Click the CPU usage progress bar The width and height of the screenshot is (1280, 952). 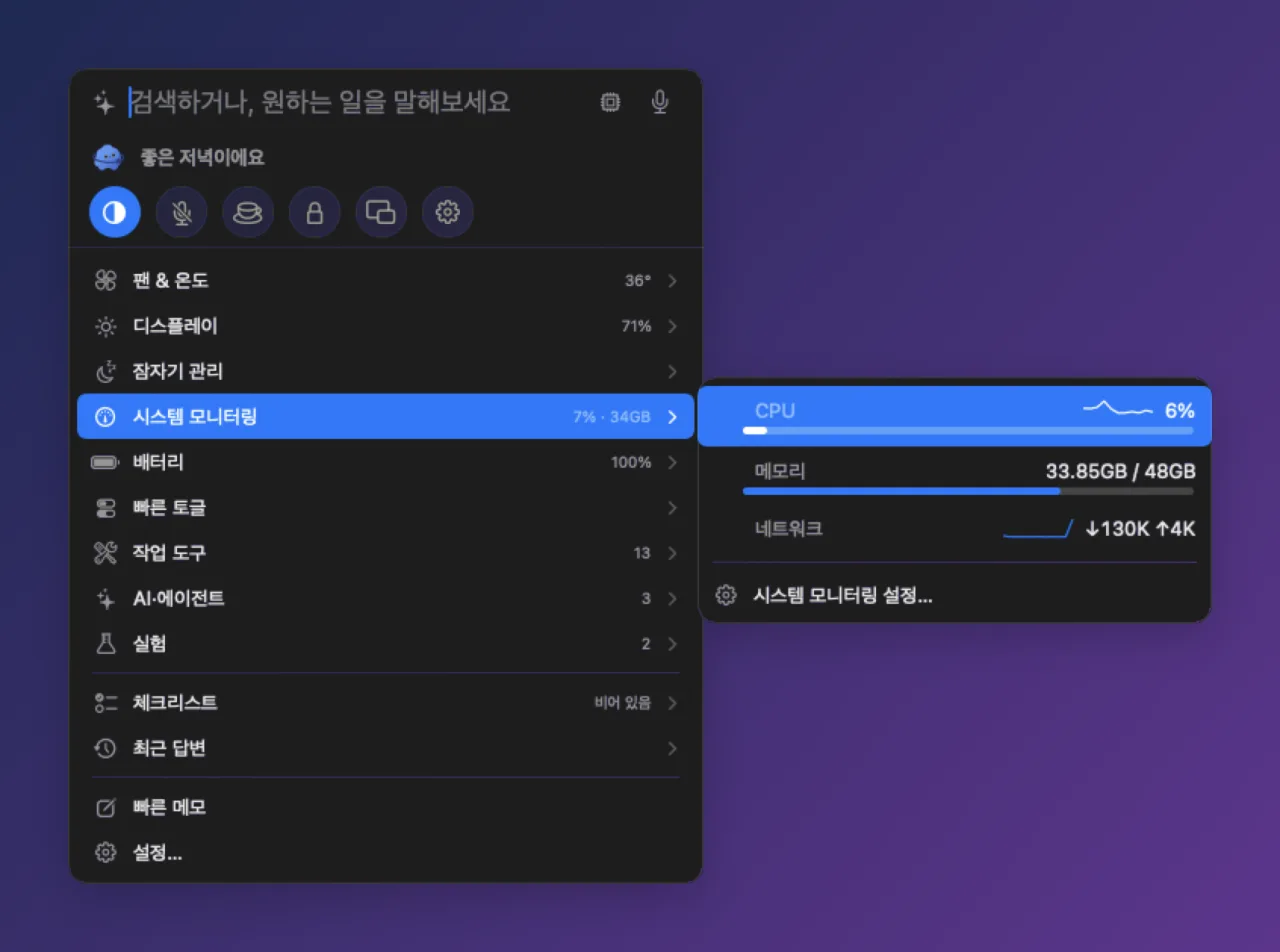click(968, 431)
